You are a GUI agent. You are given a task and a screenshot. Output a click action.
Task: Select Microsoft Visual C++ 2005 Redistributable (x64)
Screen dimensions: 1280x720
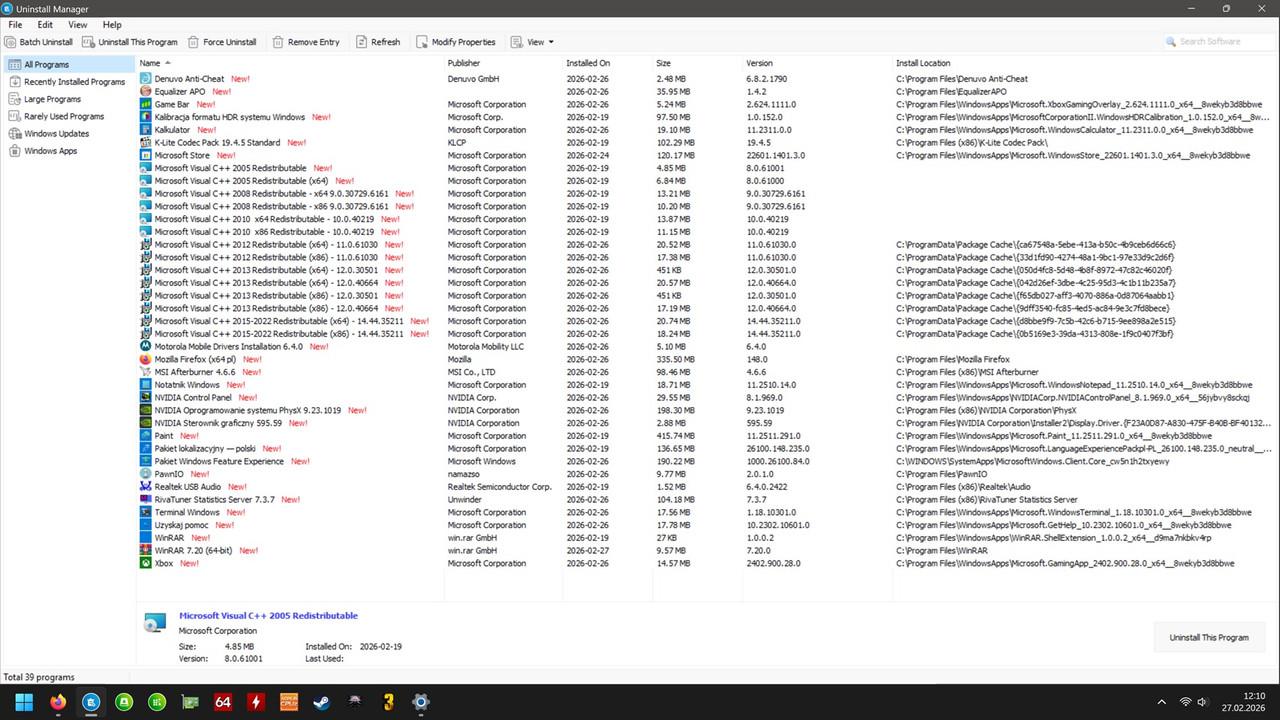coord(707,181)
